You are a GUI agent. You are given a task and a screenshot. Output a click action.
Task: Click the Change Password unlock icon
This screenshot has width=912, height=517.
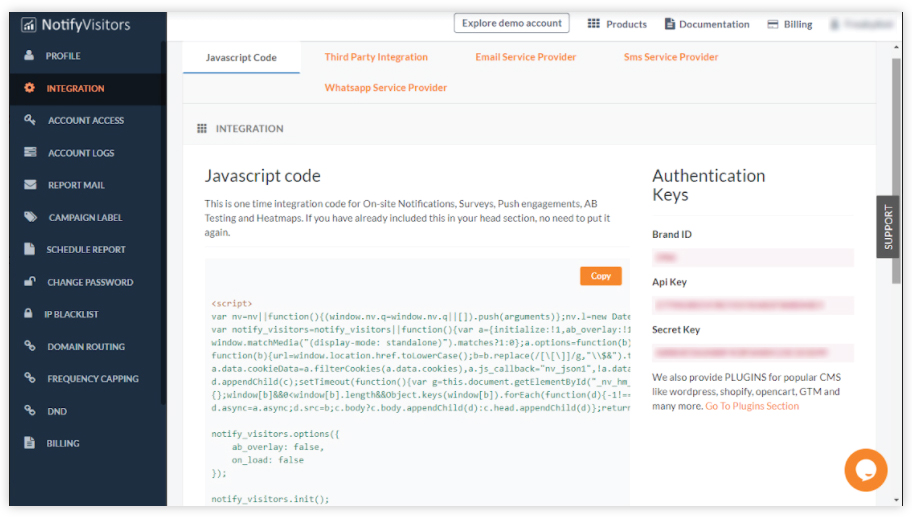coord(30,281)
